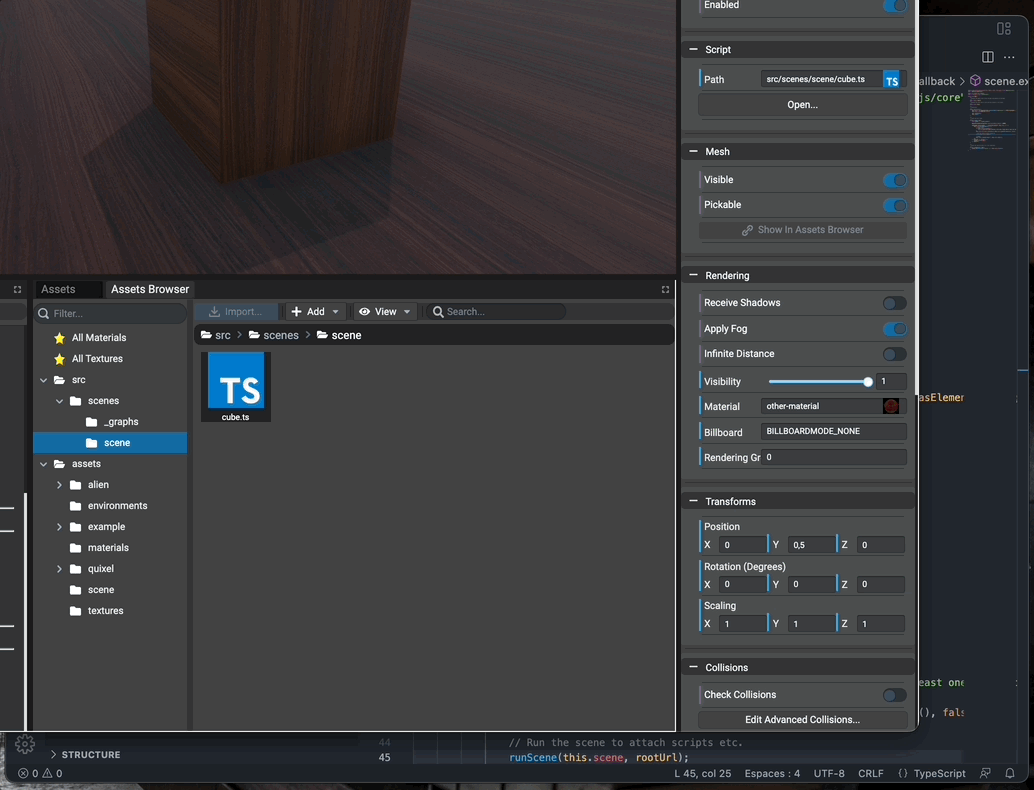Click the textures folder icon
This screenshot has width=1034, height=790.
(76, 611)
